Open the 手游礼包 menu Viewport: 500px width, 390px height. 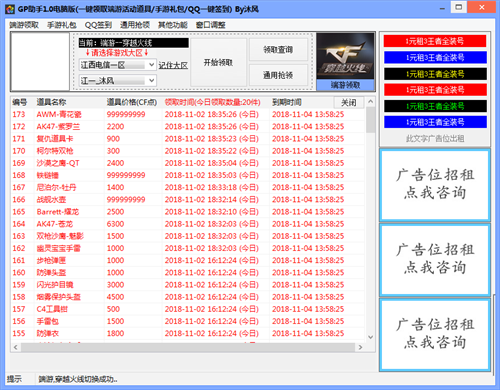62,25
